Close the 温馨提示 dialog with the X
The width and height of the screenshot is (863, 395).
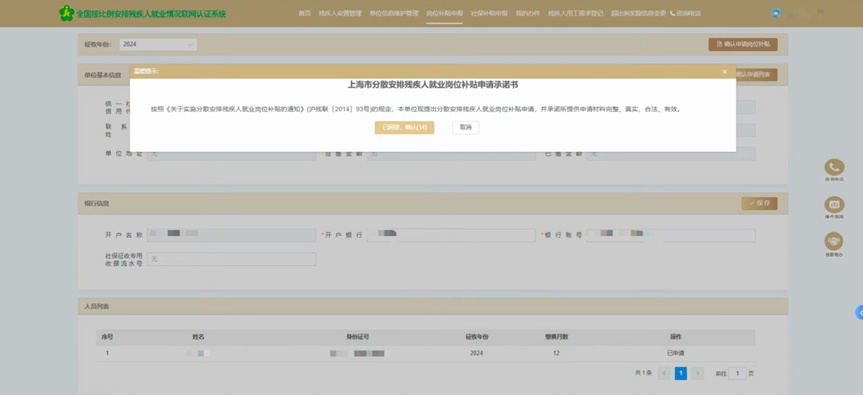(724, 72)
